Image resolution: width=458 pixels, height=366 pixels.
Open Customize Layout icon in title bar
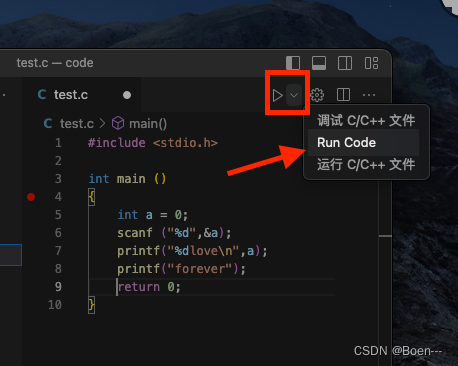(x=371, y=63)
